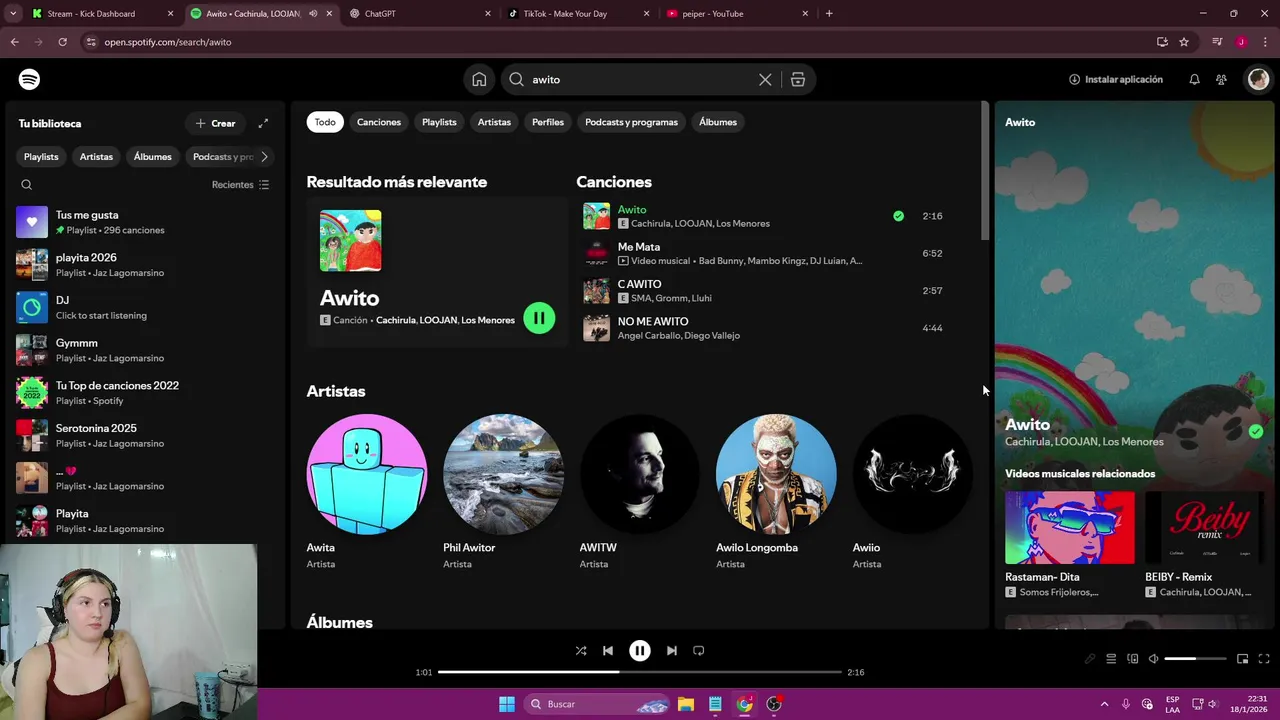The height and width of the screenshot is (720, 1280).
Task: Open the C AWITO song row
Action: (763, 291)
